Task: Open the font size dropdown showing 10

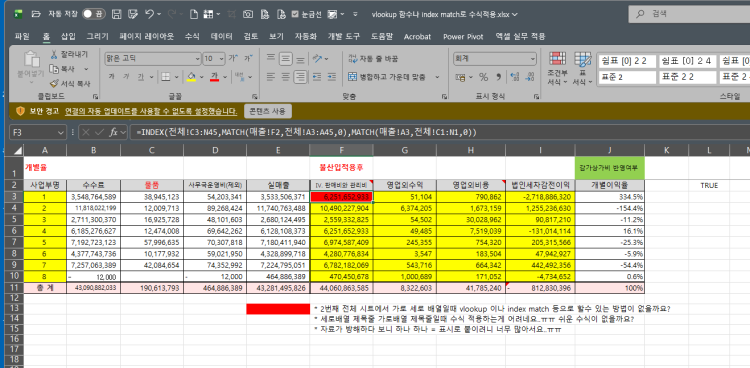Action: click(222, 59)
